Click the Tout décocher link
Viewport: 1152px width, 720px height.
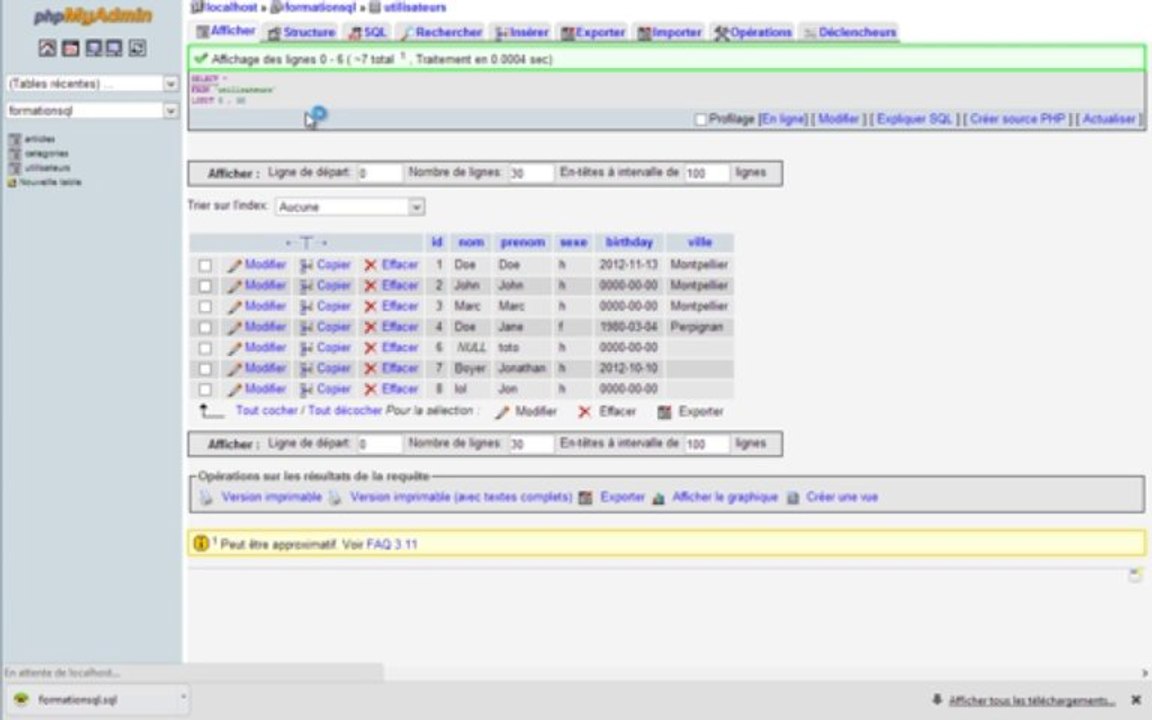pyautogui.click(x=345, y=411)
